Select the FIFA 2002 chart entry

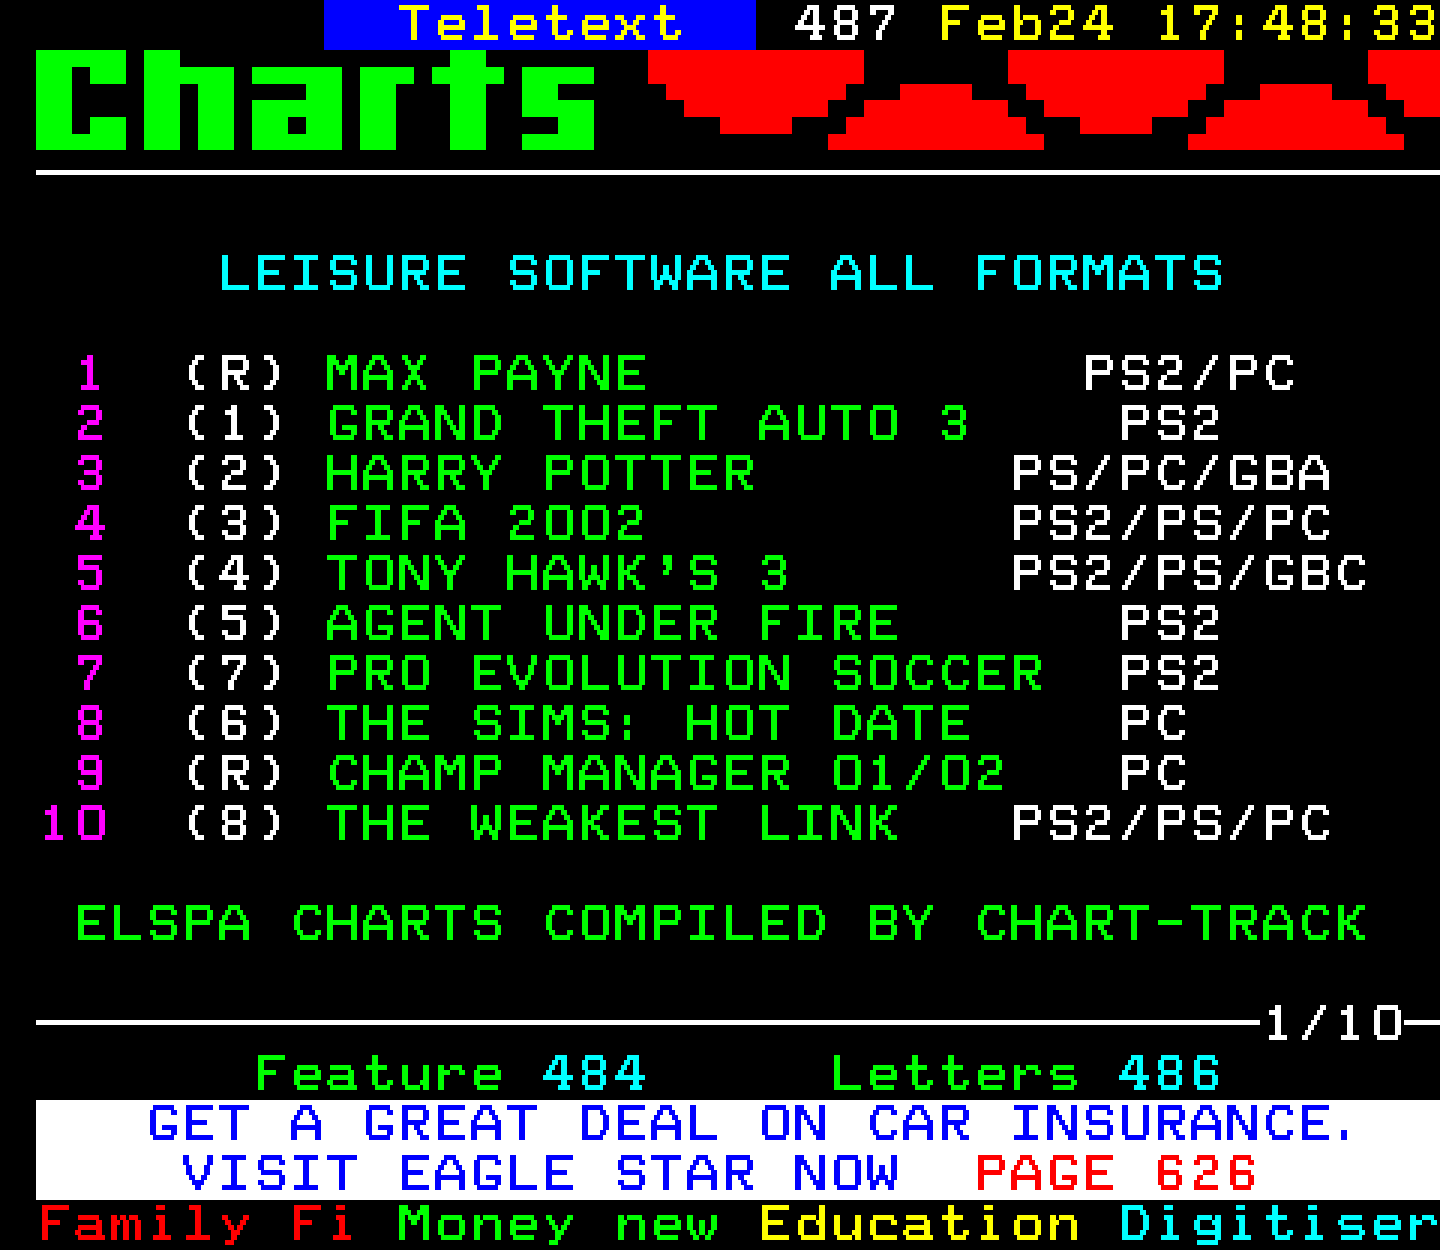point(486,524)
